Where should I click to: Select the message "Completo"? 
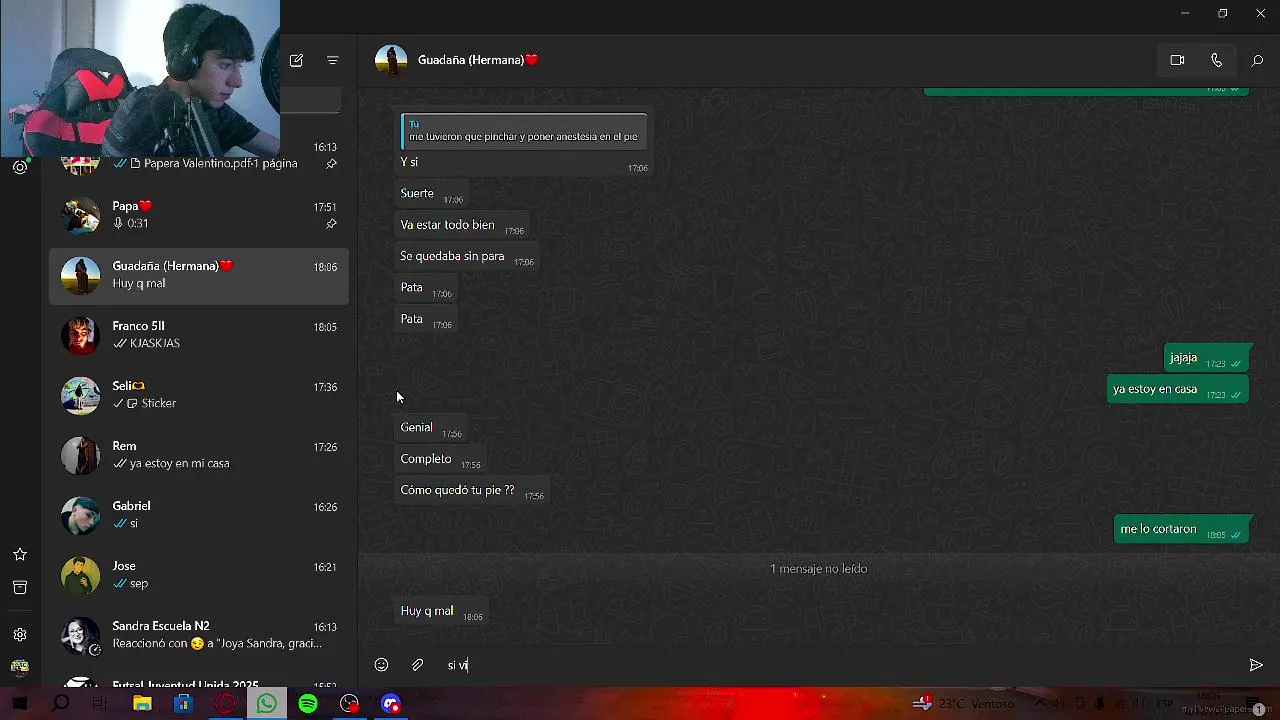tap(440, 460)
